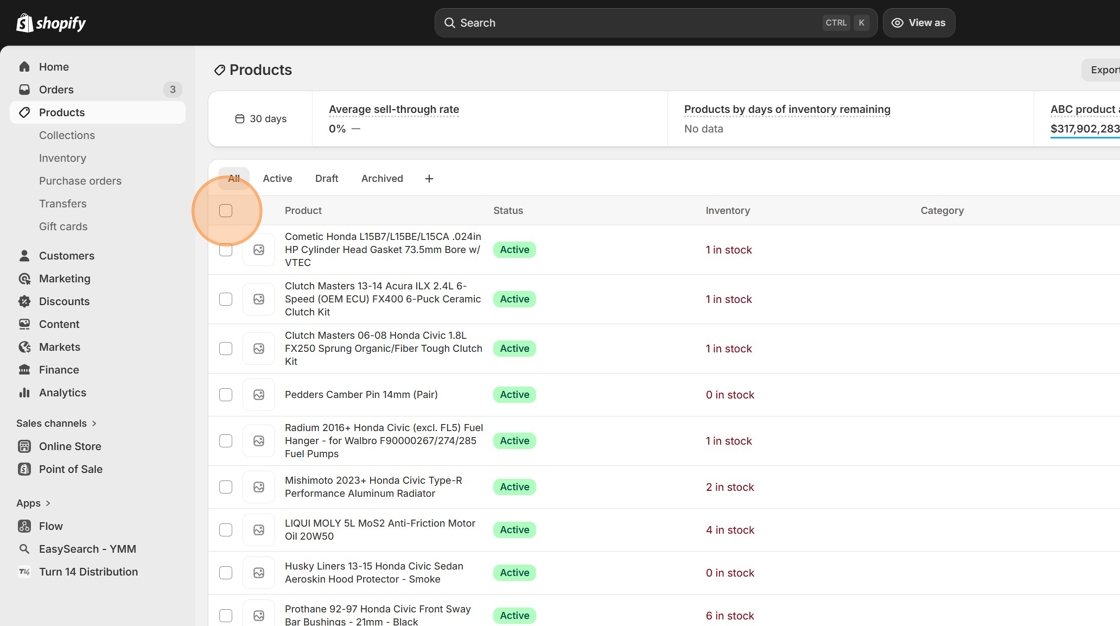Open the 30 days date range picker
The width and height of the screenshot is (1120, 626).
261,119
